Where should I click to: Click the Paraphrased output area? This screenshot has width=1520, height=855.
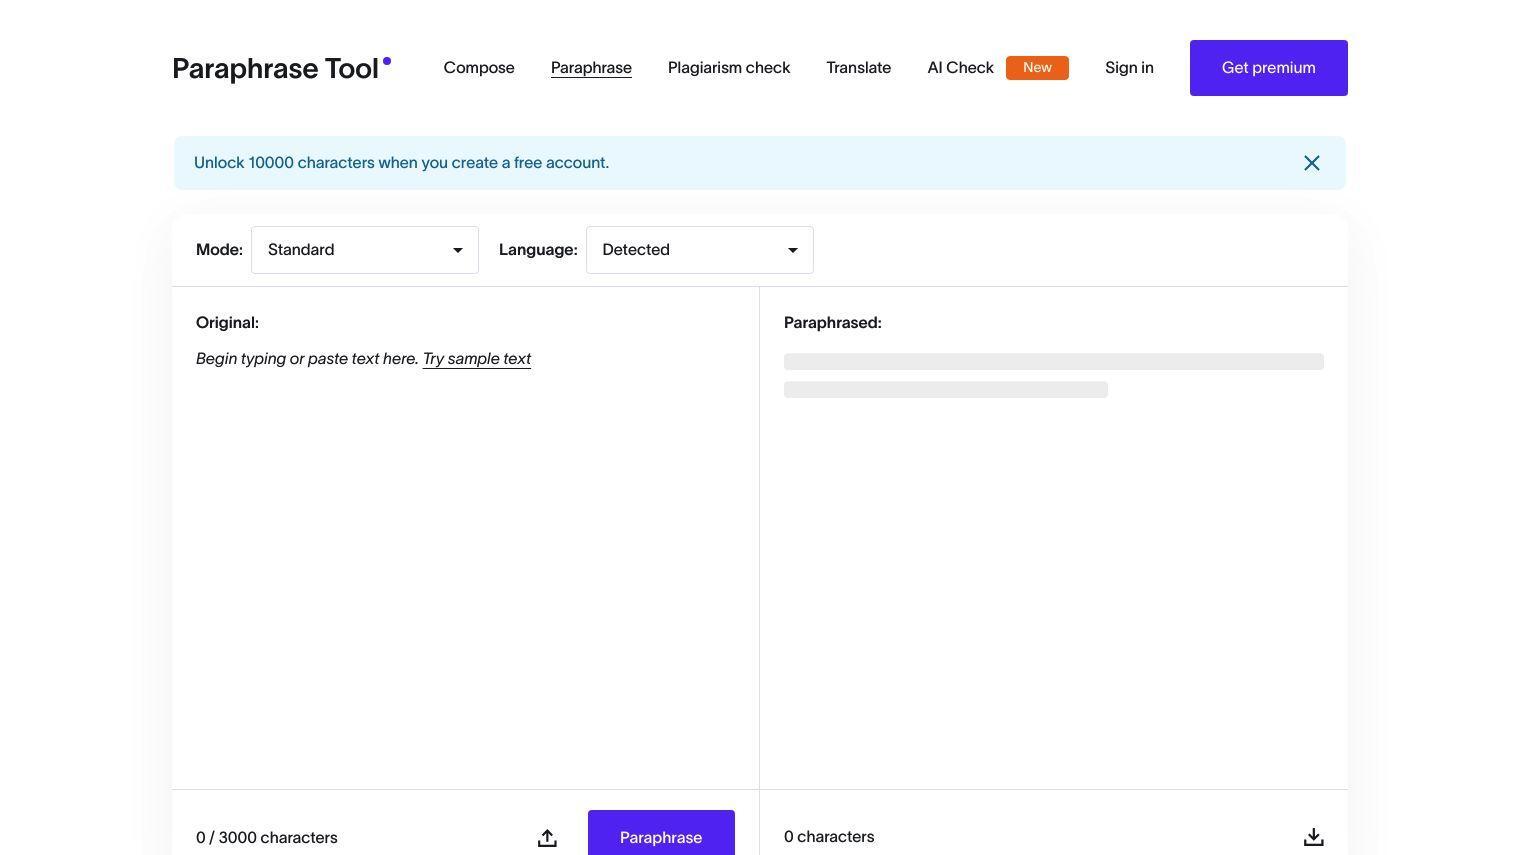pyautogui.click(x=1054, y=560)
